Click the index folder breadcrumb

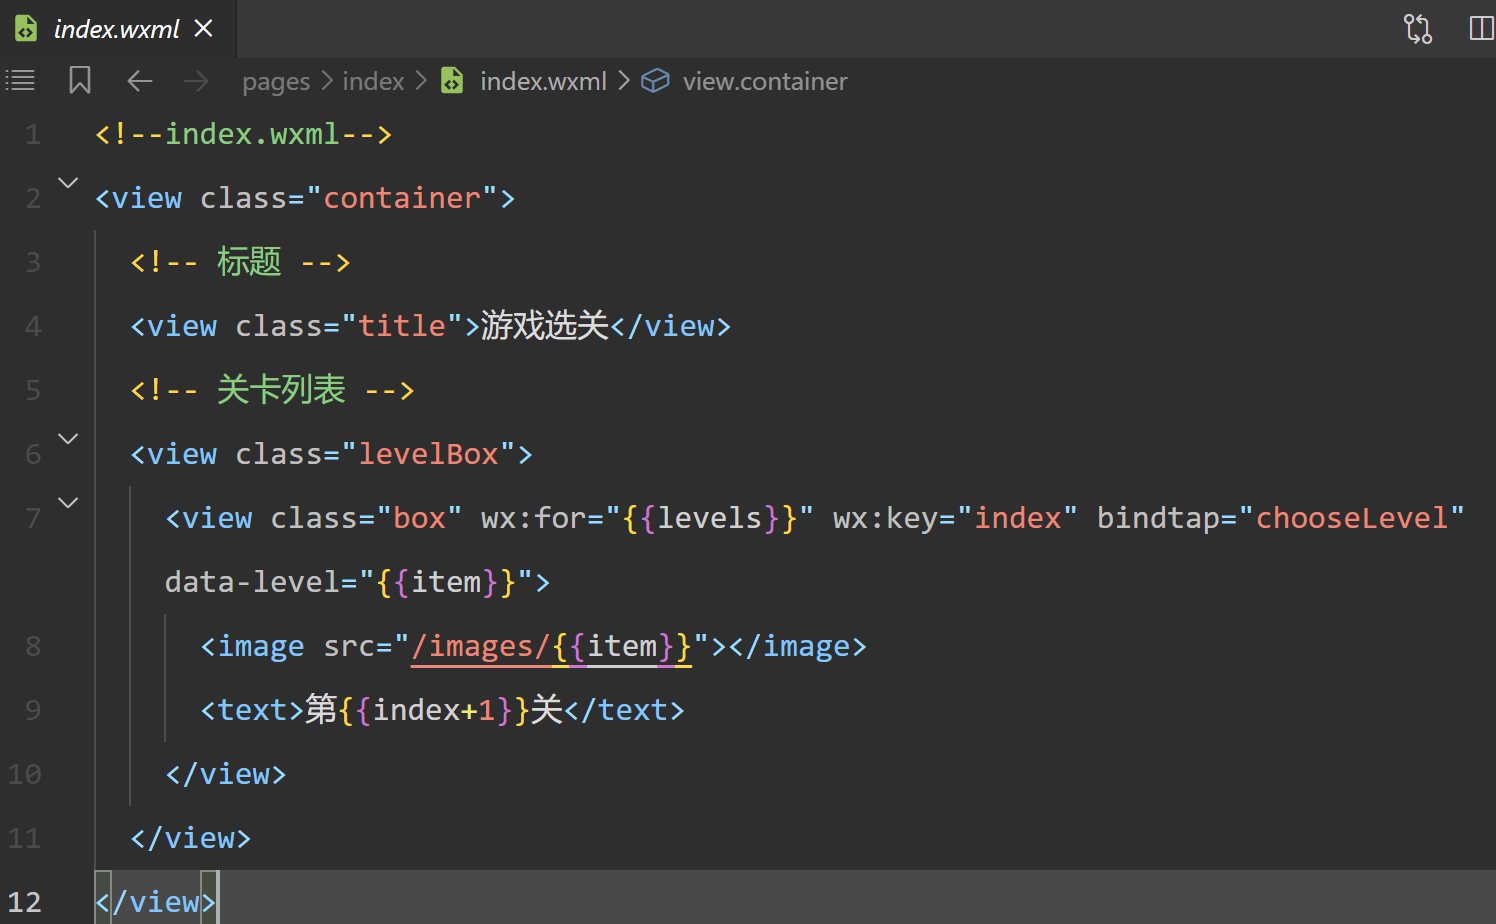point(373,82)
